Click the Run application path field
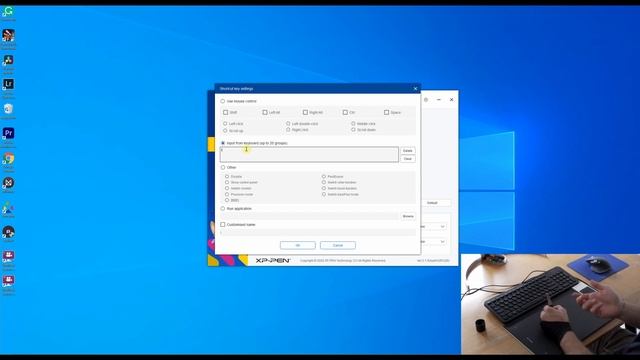Screen dimensions: 640x360 [309, 216]
